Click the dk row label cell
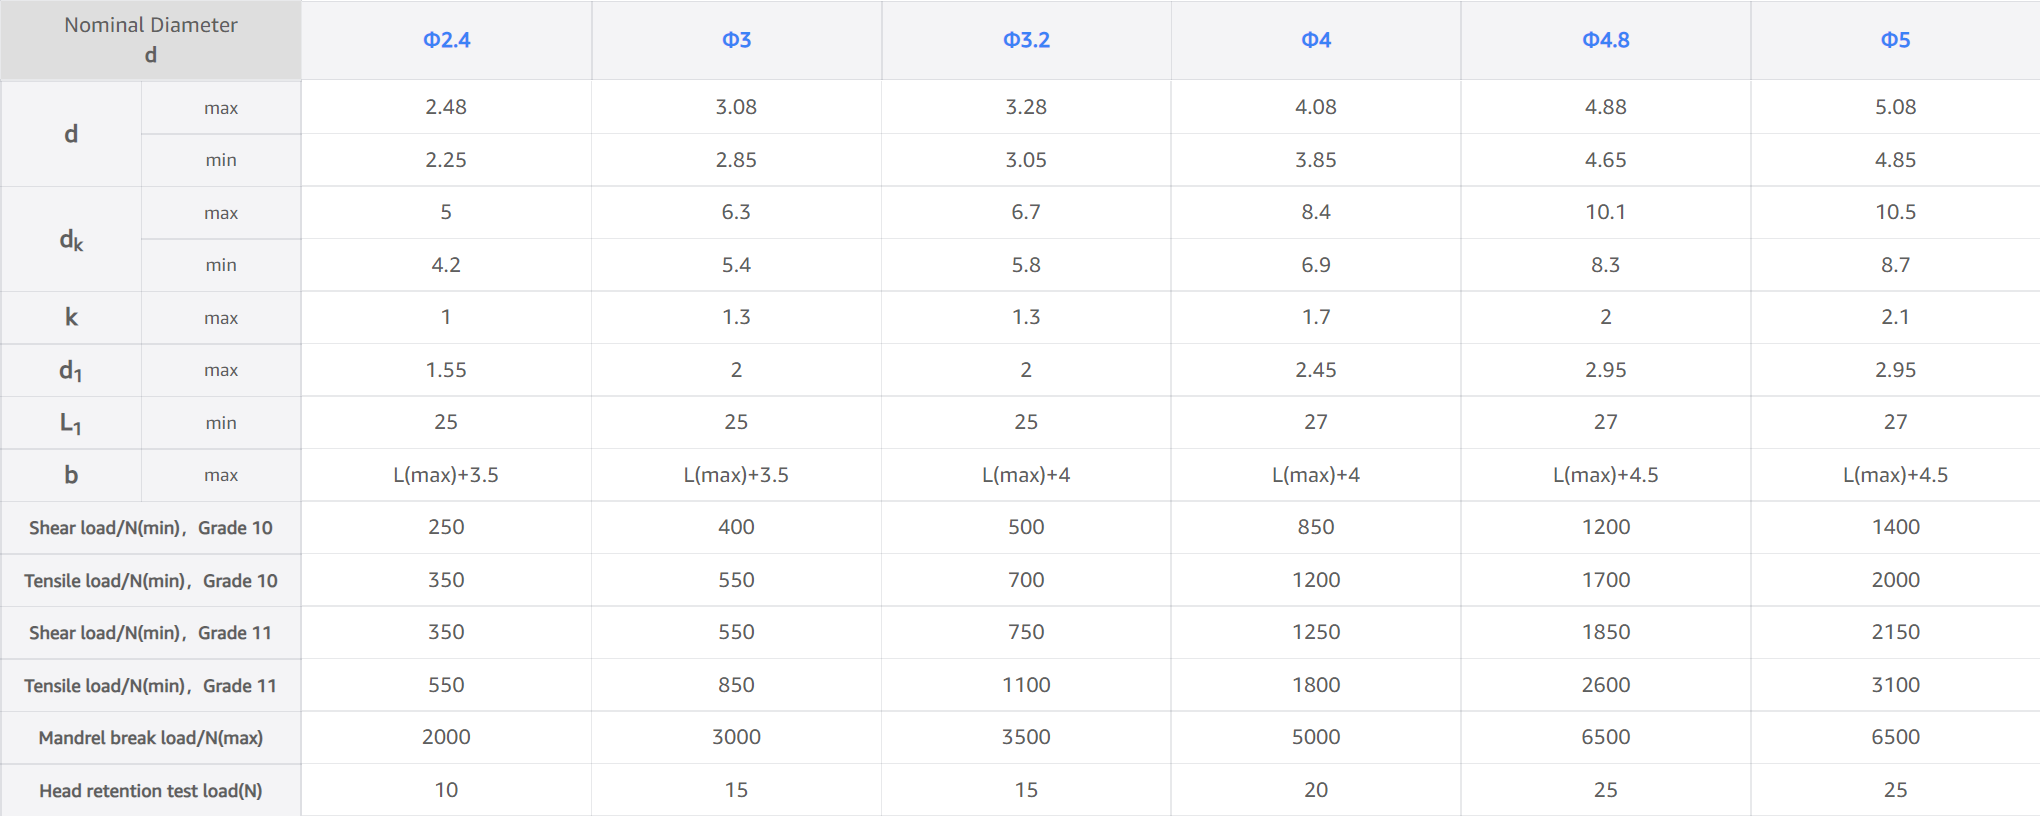The width and height of the screenshot is (2040, 816). [71, 240]
